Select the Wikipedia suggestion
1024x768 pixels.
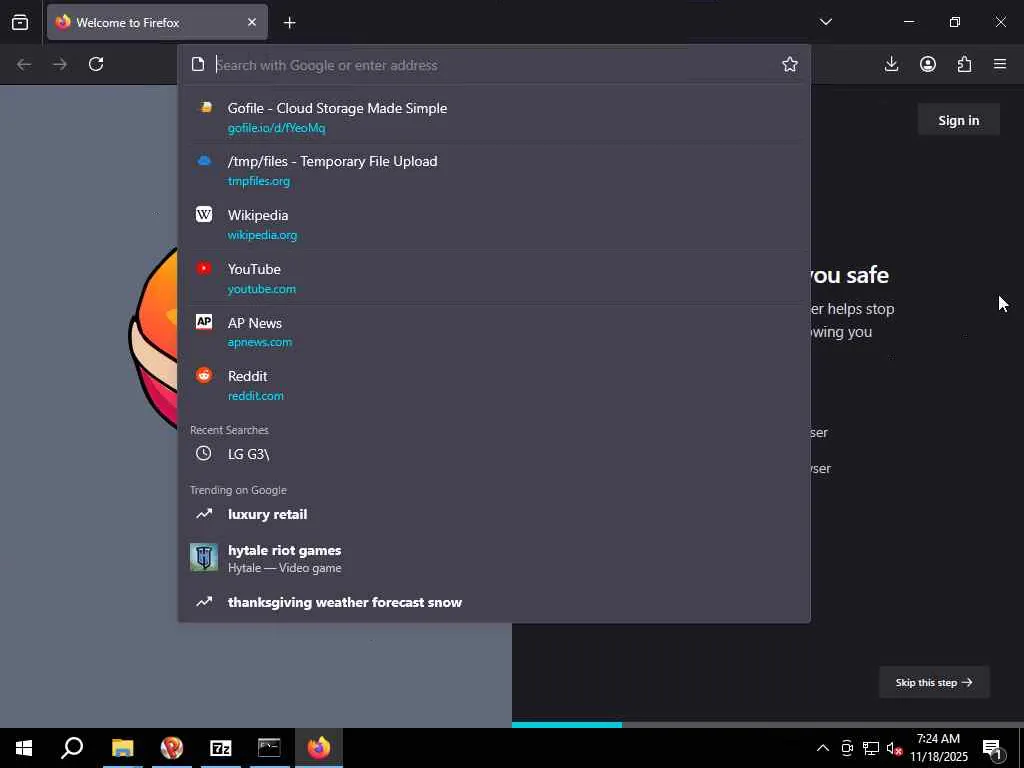coord(494,224)
